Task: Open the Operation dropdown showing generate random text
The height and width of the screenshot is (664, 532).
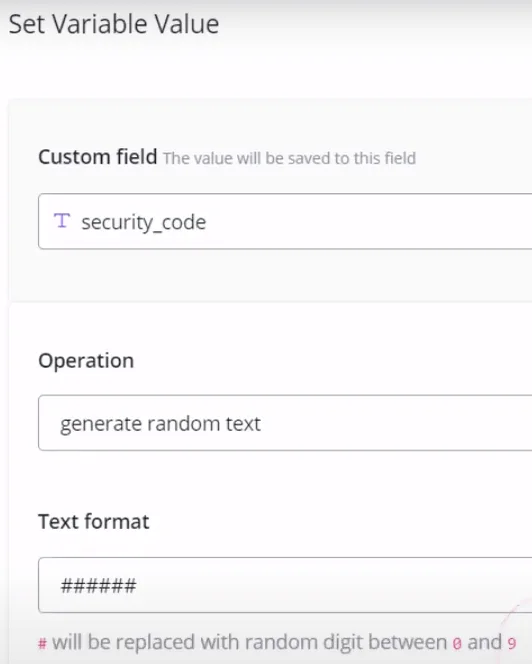Action: click(x=285, y=423)
